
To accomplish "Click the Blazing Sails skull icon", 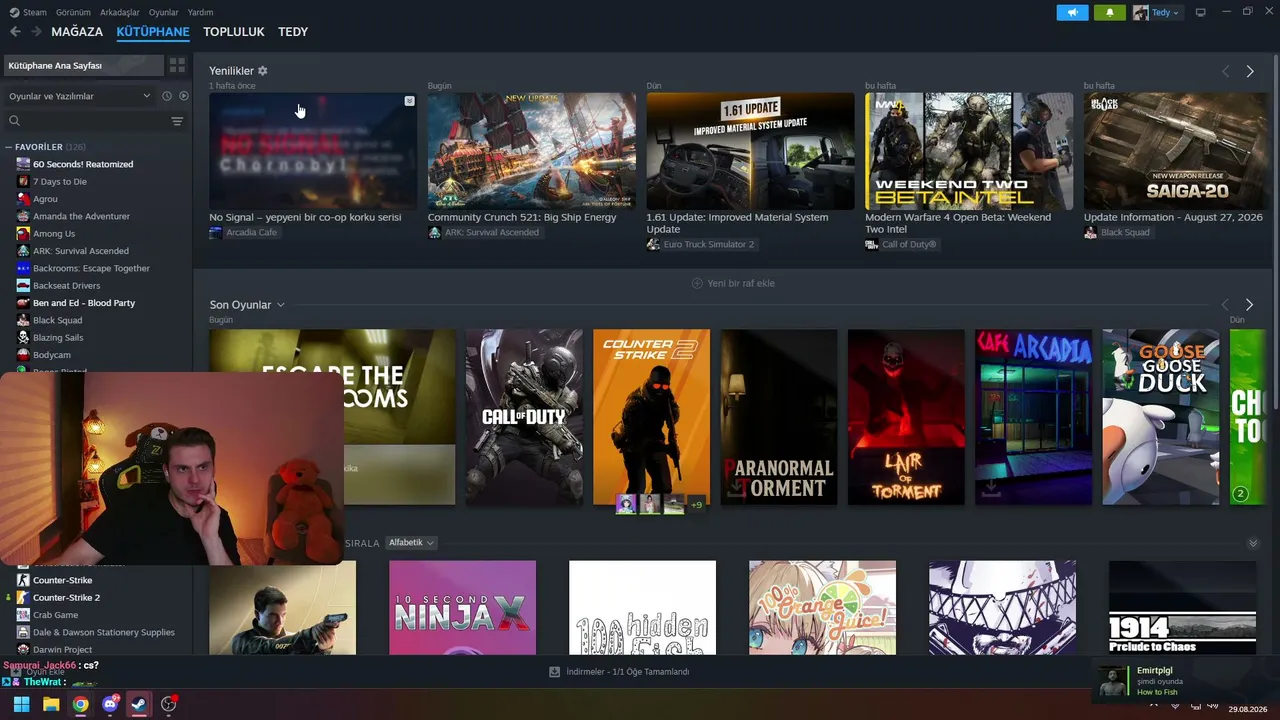I will pos(23,337).
